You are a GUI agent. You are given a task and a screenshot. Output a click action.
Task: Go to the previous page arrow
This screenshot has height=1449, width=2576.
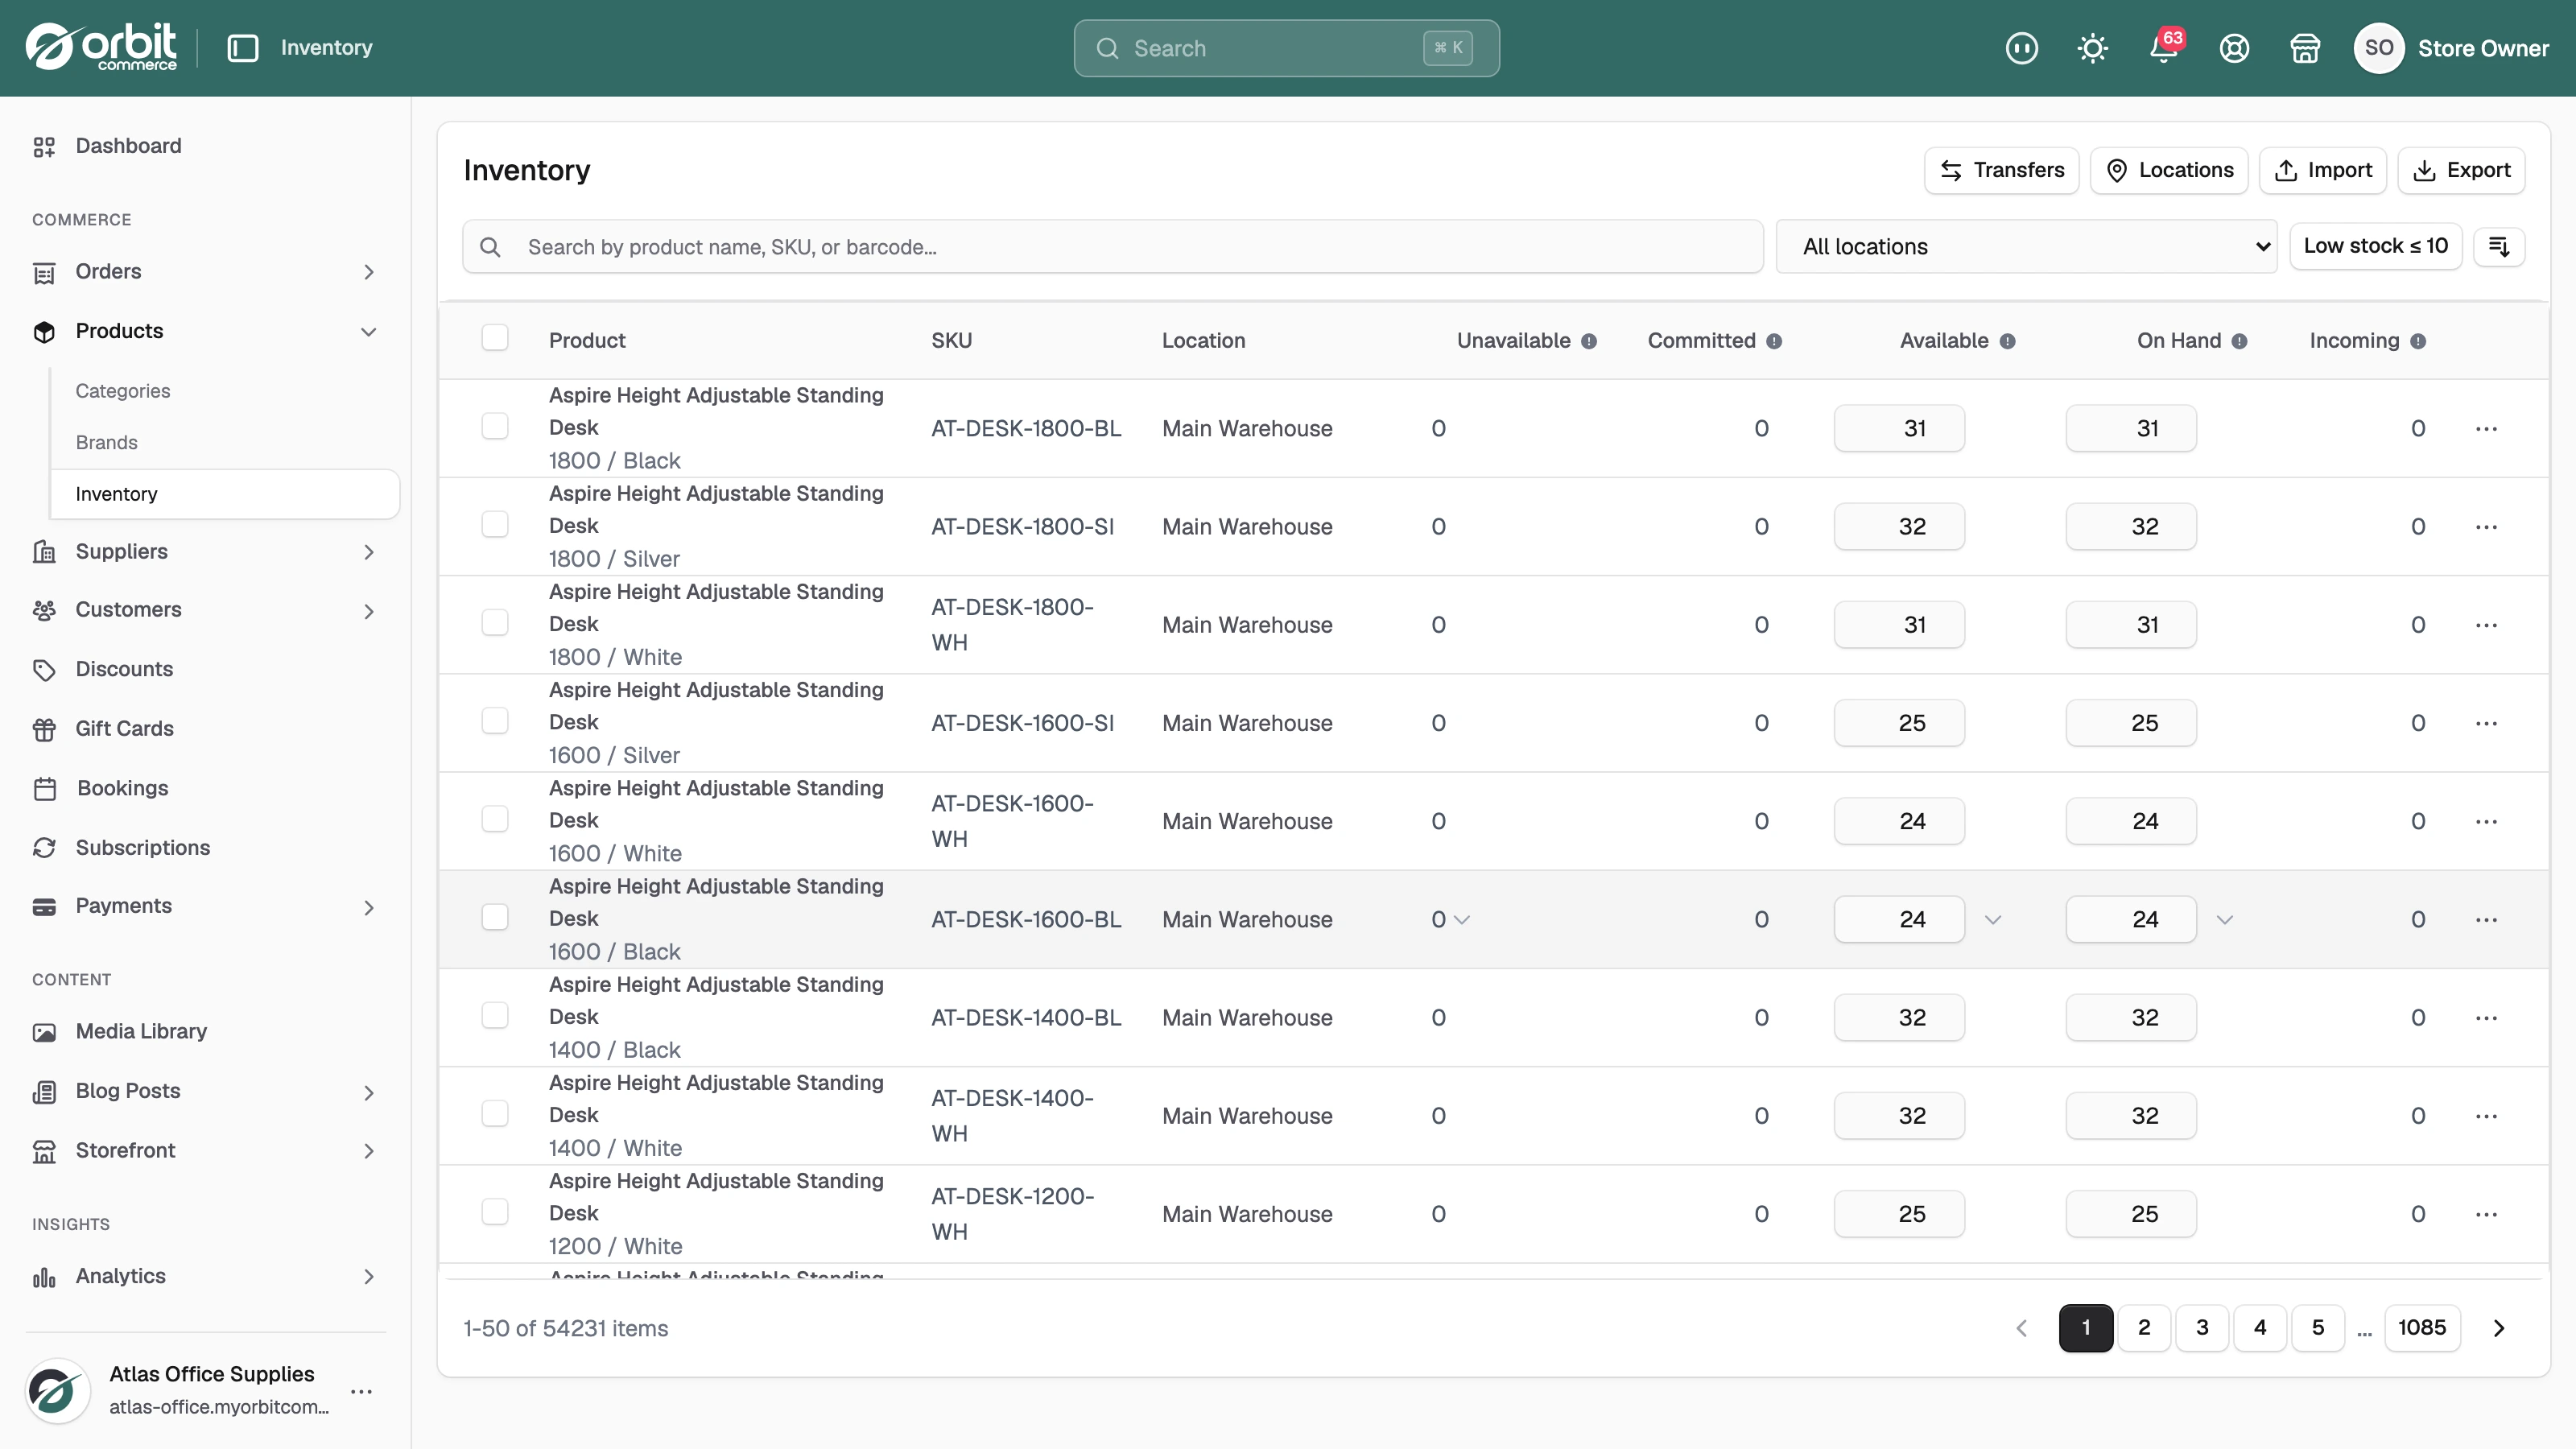pos(2021,1328)
